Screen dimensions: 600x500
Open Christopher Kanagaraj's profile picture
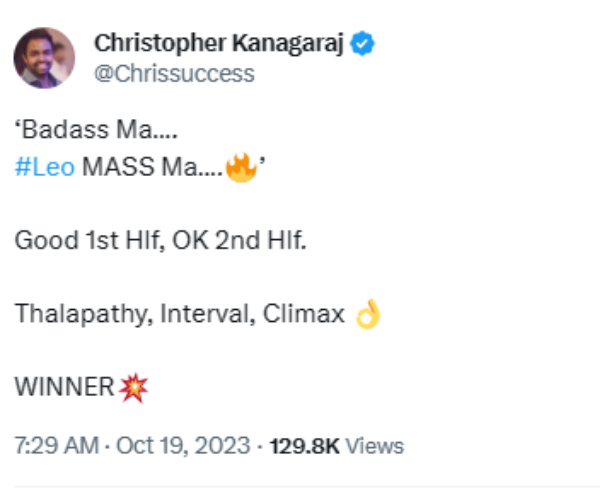(44, 58)
